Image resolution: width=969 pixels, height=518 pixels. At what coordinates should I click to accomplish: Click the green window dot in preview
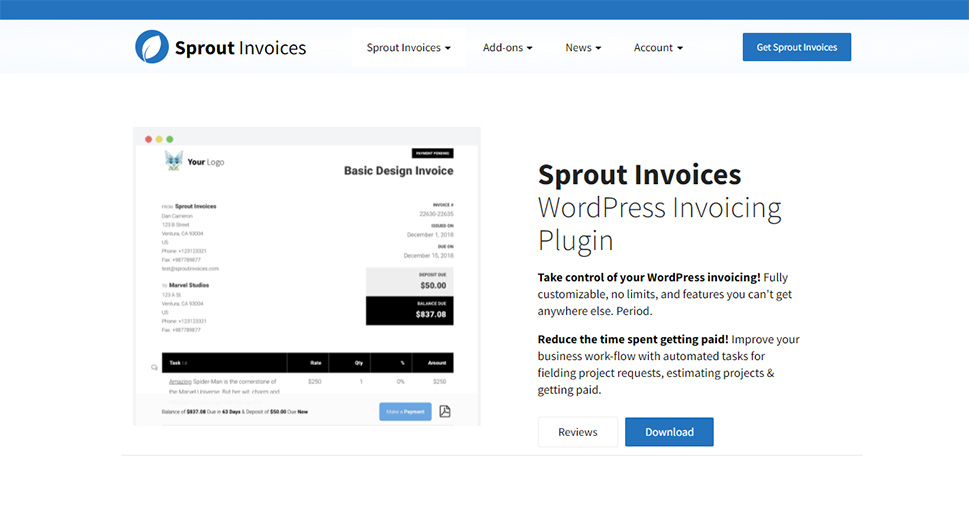tap(170, 139)
